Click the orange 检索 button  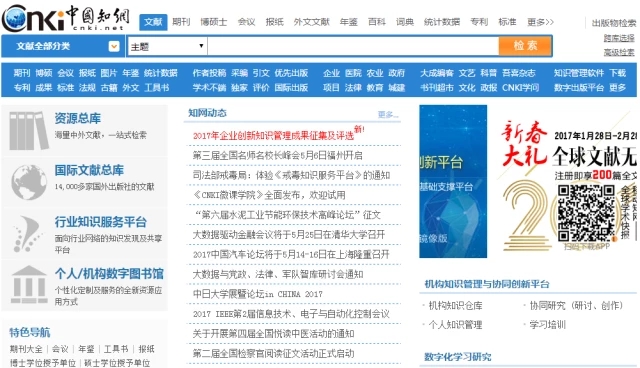tap(525, 46)
